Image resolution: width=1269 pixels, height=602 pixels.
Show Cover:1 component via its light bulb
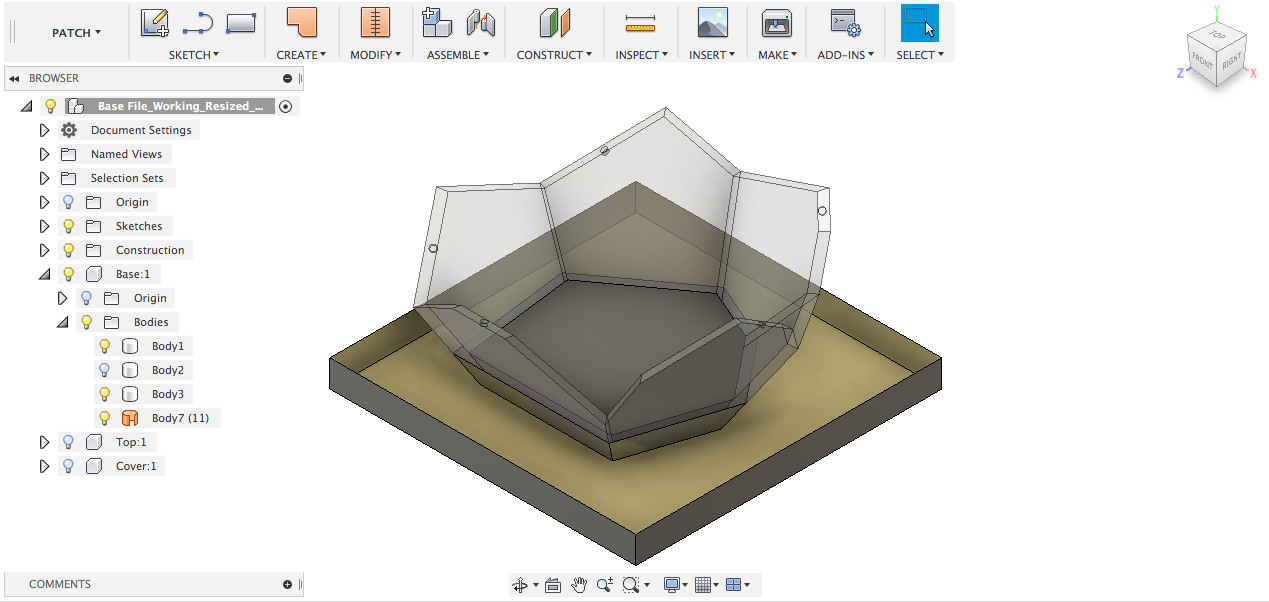pyautogui.click(x=69, y=466)
